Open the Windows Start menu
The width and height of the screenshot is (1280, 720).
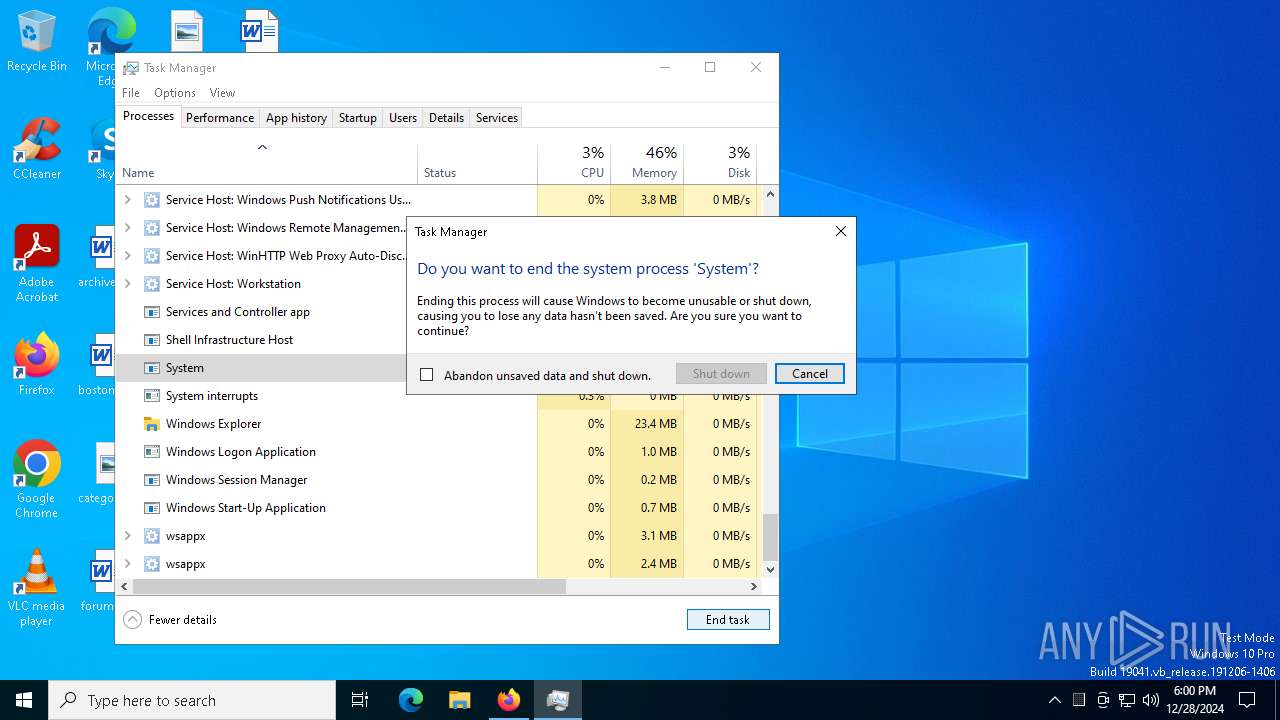[x=24, y=700]
